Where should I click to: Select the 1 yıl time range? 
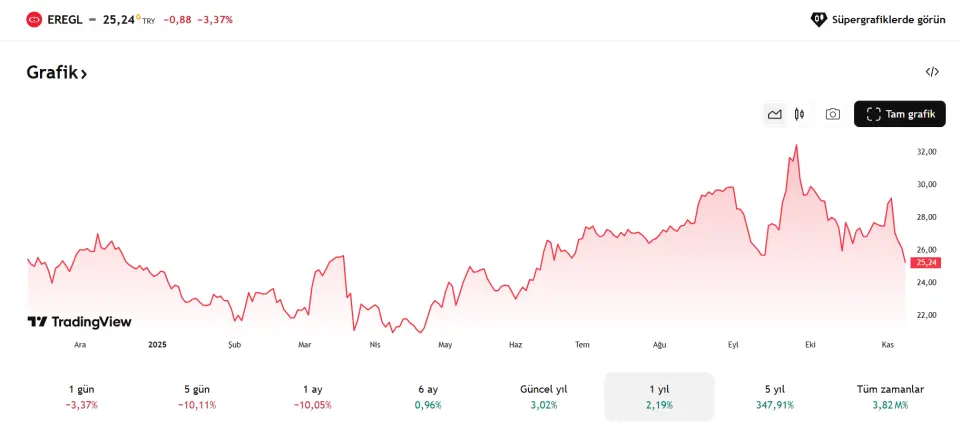click(659, 397)
